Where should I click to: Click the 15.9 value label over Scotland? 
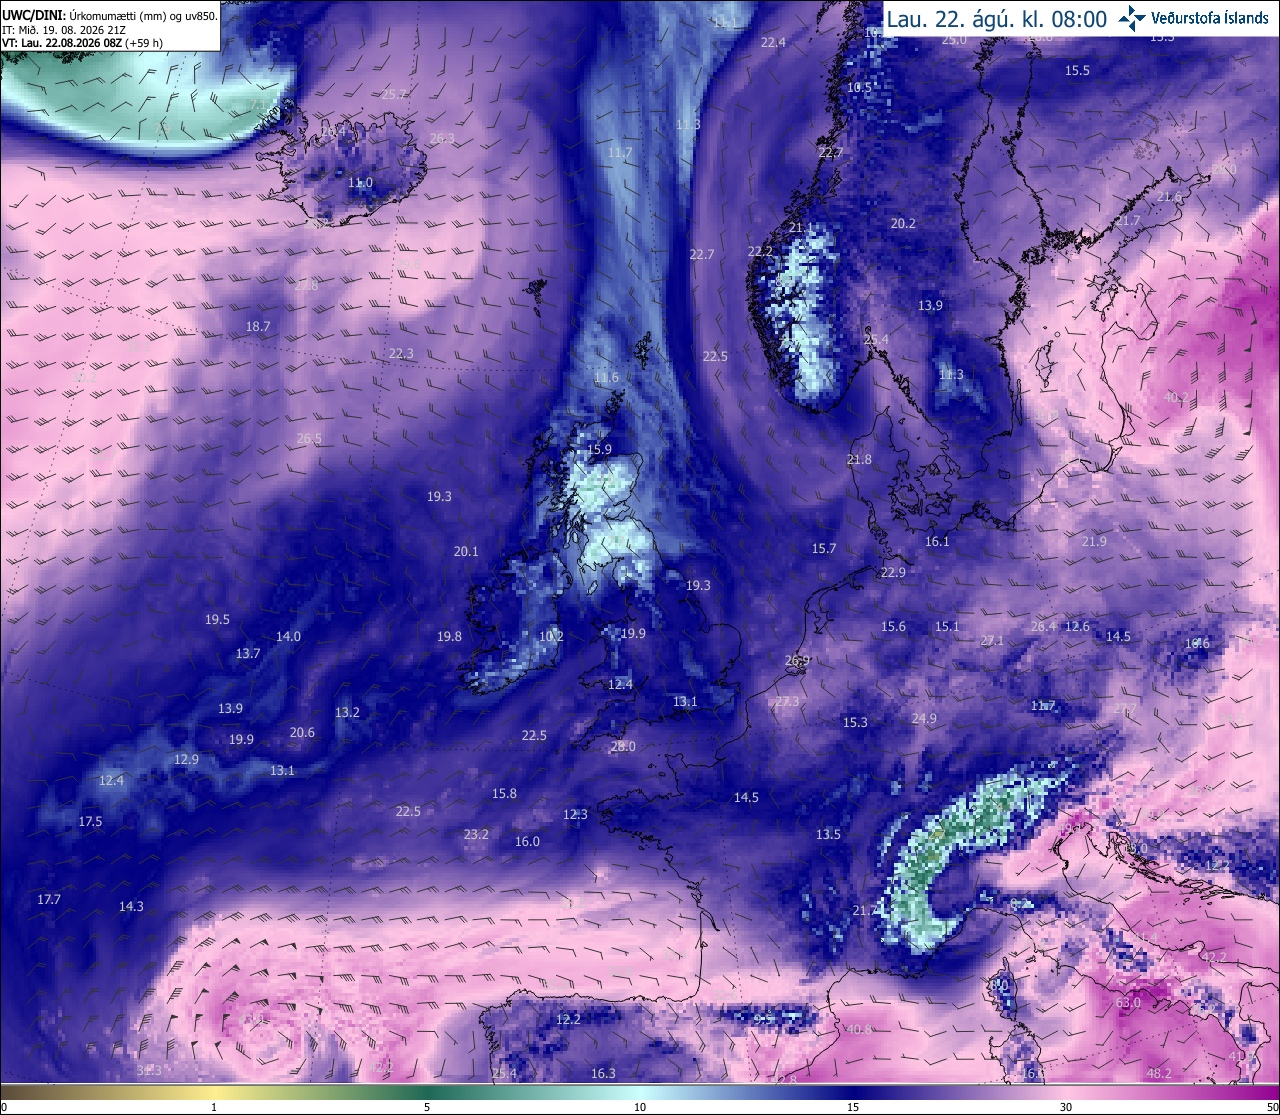[599, 450]
